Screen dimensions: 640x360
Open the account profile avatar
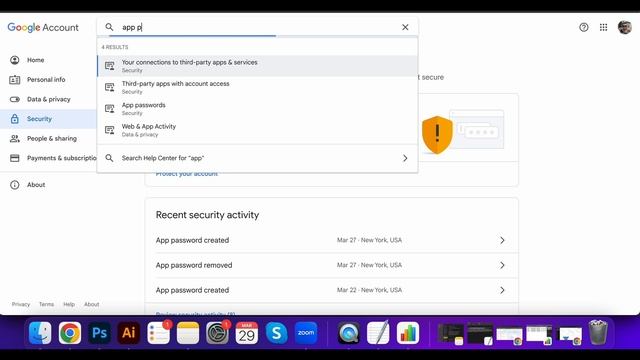point(624,27)
